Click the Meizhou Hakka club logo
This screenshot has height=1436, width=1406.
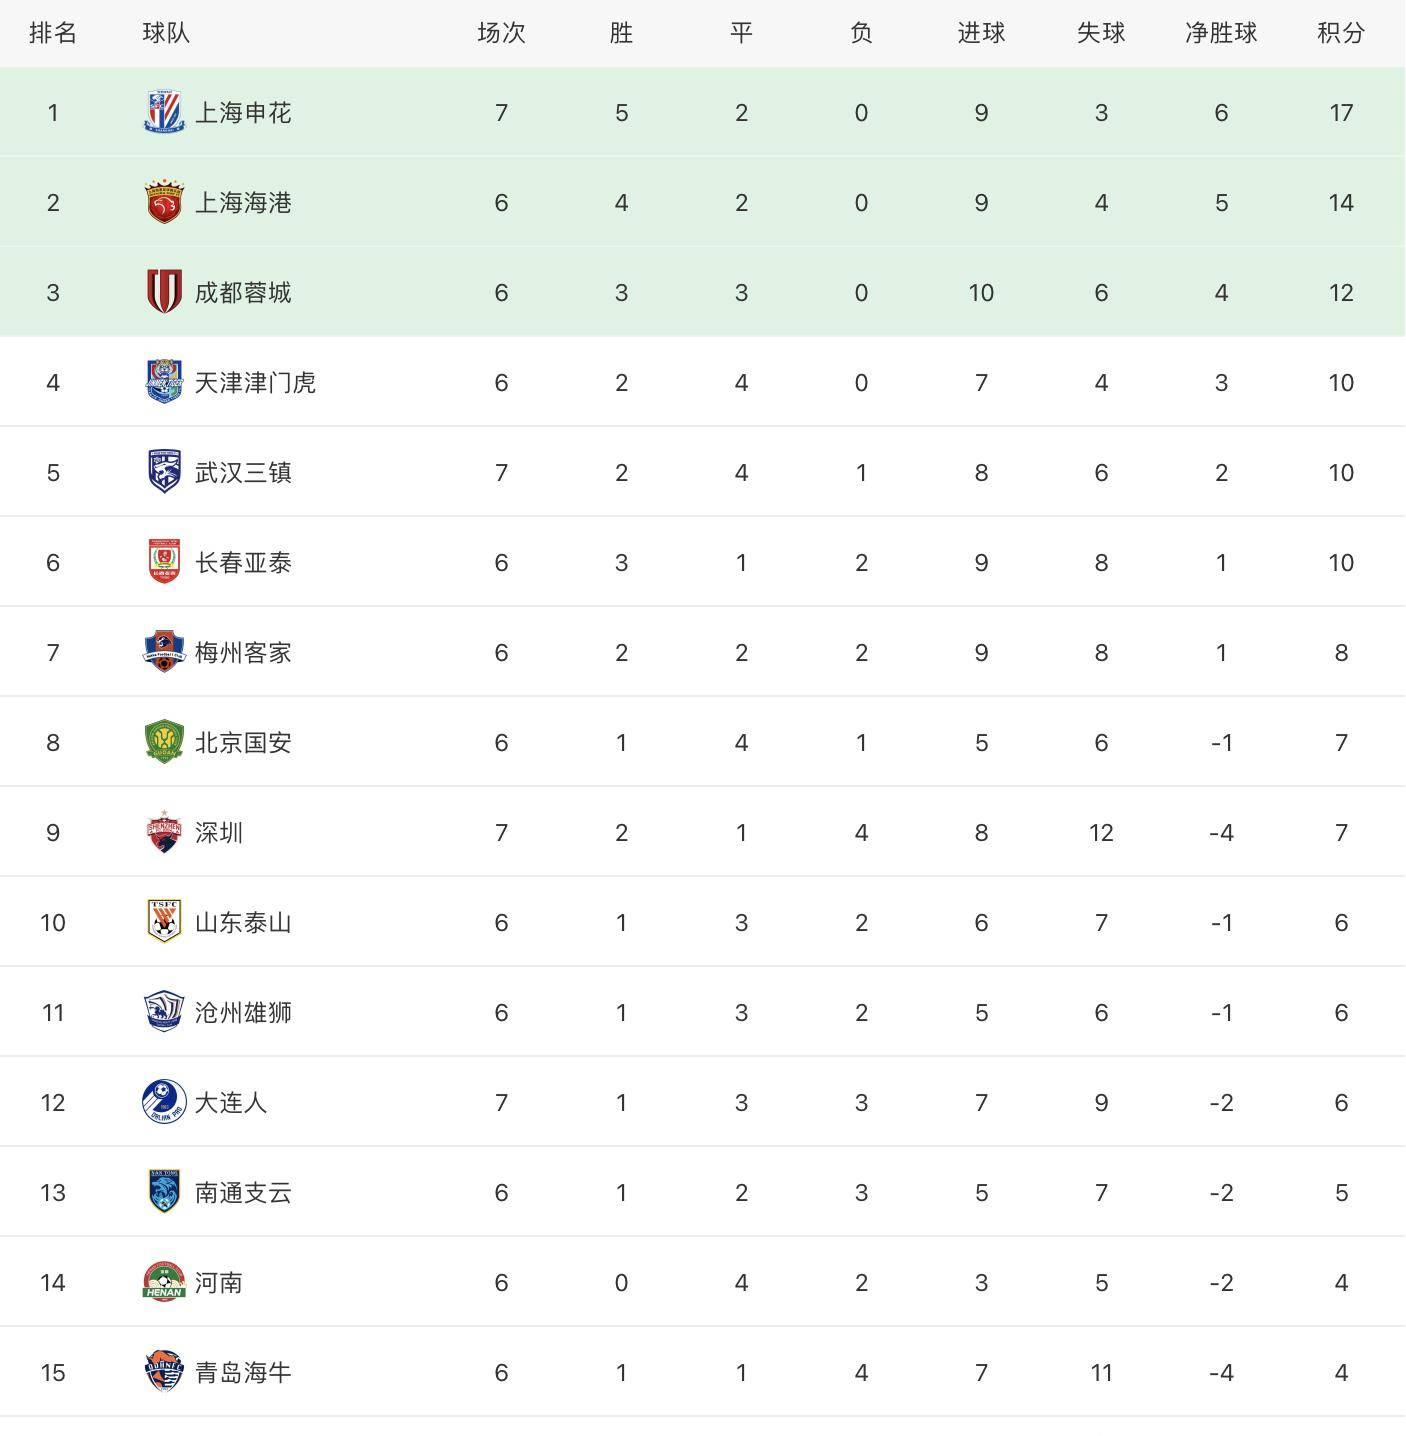click(164, 652)
